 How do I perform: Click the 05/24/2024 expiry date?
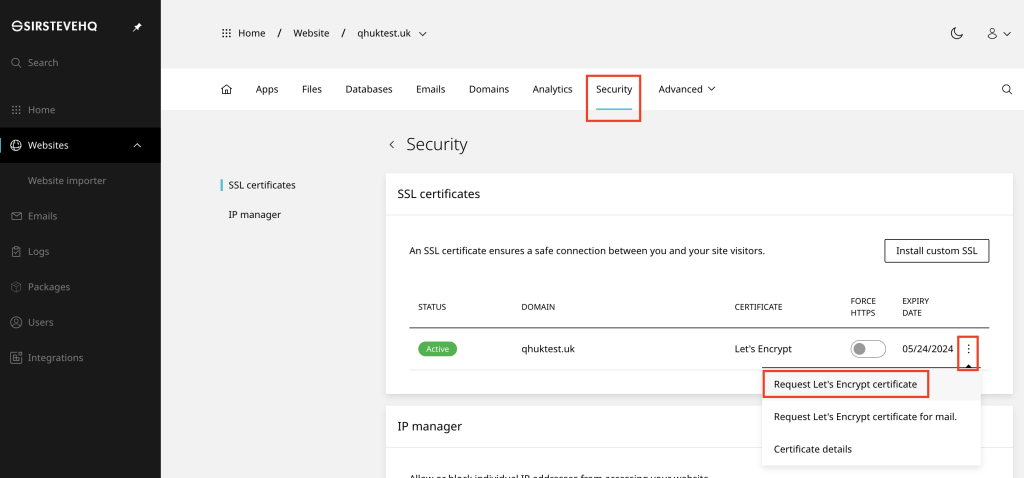927,349
